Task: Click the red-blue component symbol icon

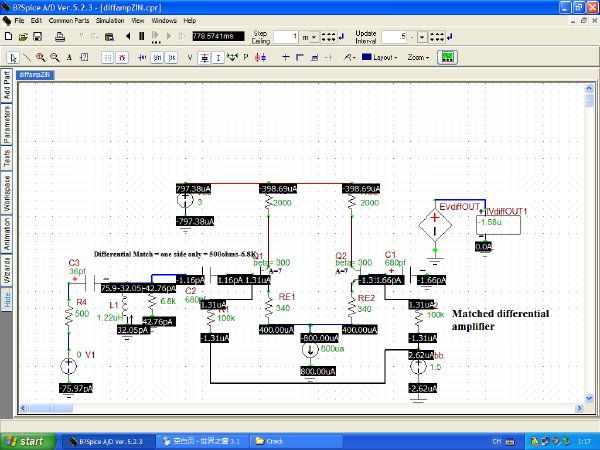Action: (260, 58)
